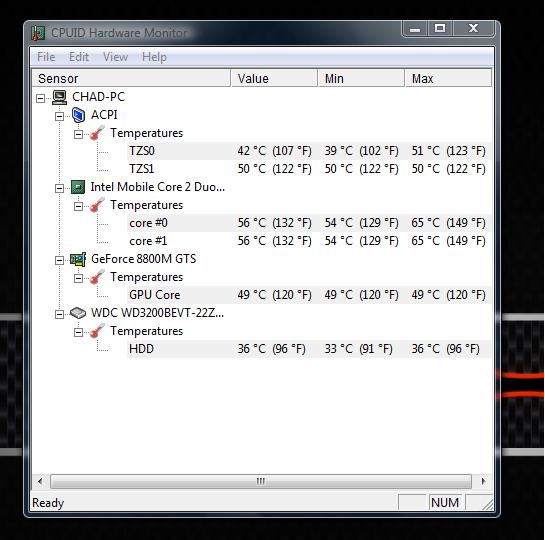This screenshot has height=540, width=545.
Task: Click the CHAD-PC computer icon
Action: [59, 97]
